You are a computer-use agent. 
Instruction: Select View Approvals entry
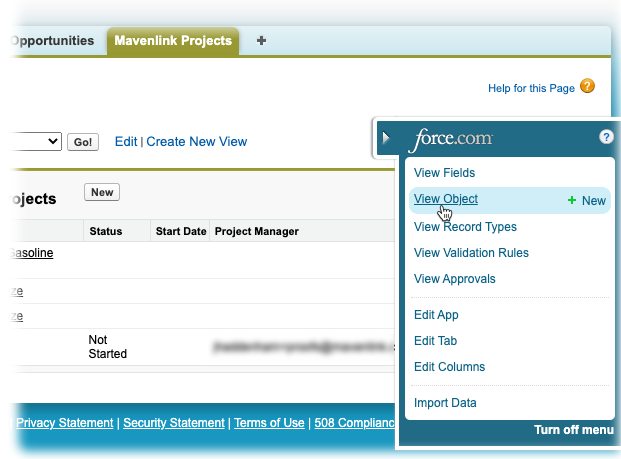pyautogui.click(x=455, y=279)
